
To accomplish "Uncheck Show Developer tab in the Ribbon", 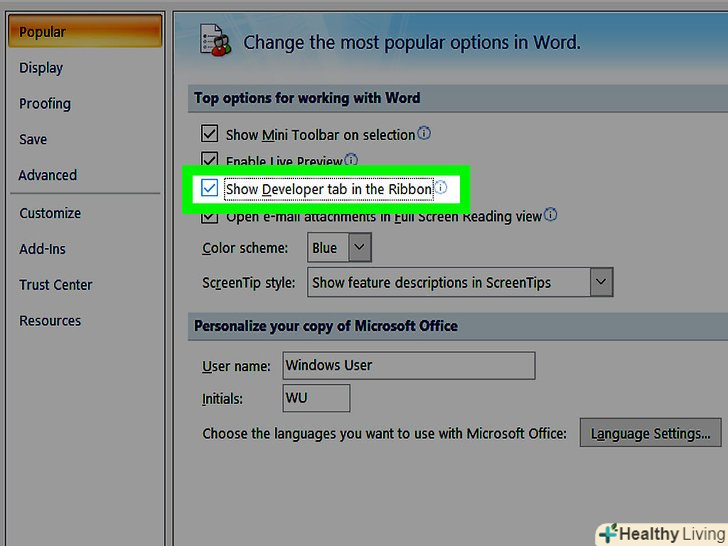I will (209, 188).
